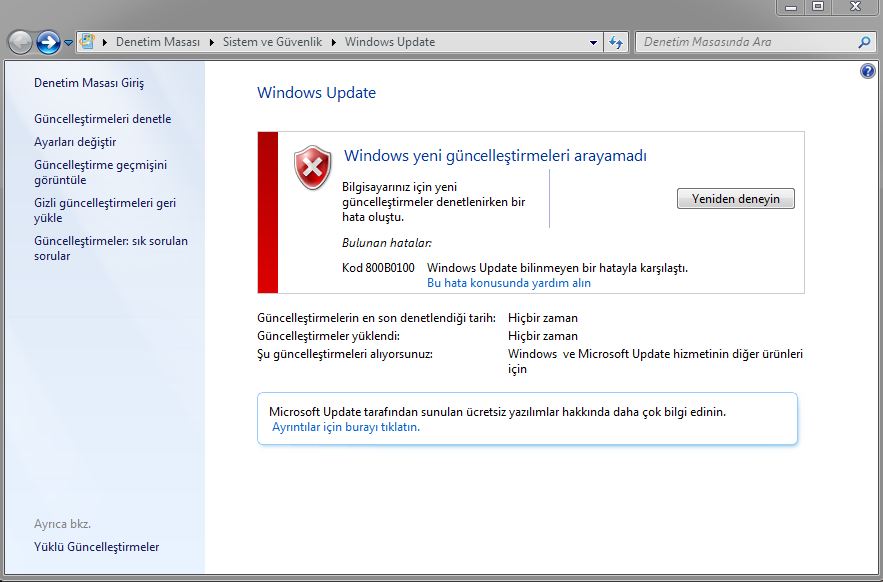Expand arrow after Sistem ve Güvenlik breadcrumb
The width and height of the screenshot is (883, 582).
[334, 42]
